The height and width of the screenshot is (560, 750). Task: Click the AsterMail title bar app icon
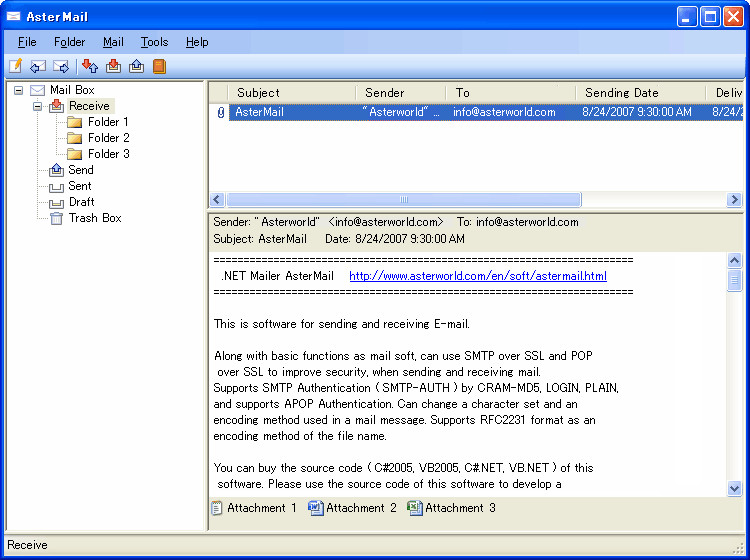pos(13,17)
